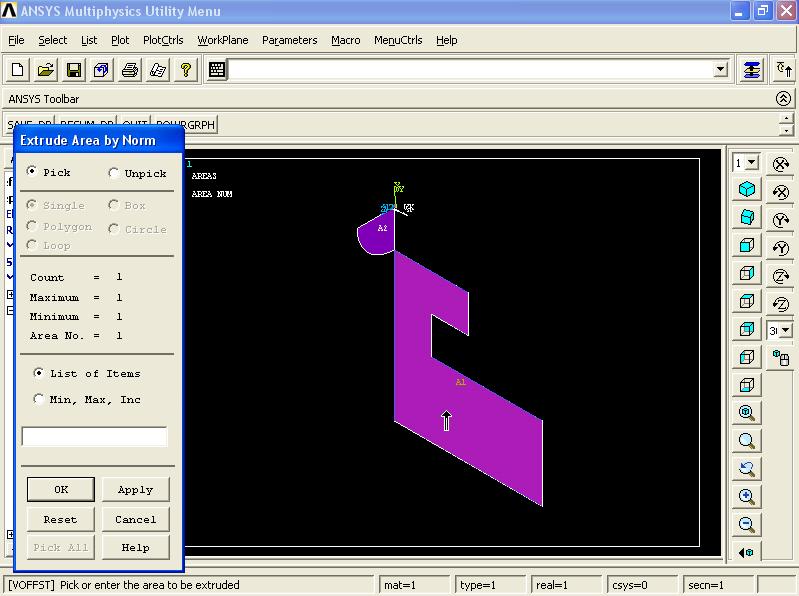This screenshot has height=596, width=799.
Task: Open the command input history dropdown
Action: [x=720, y=69]
